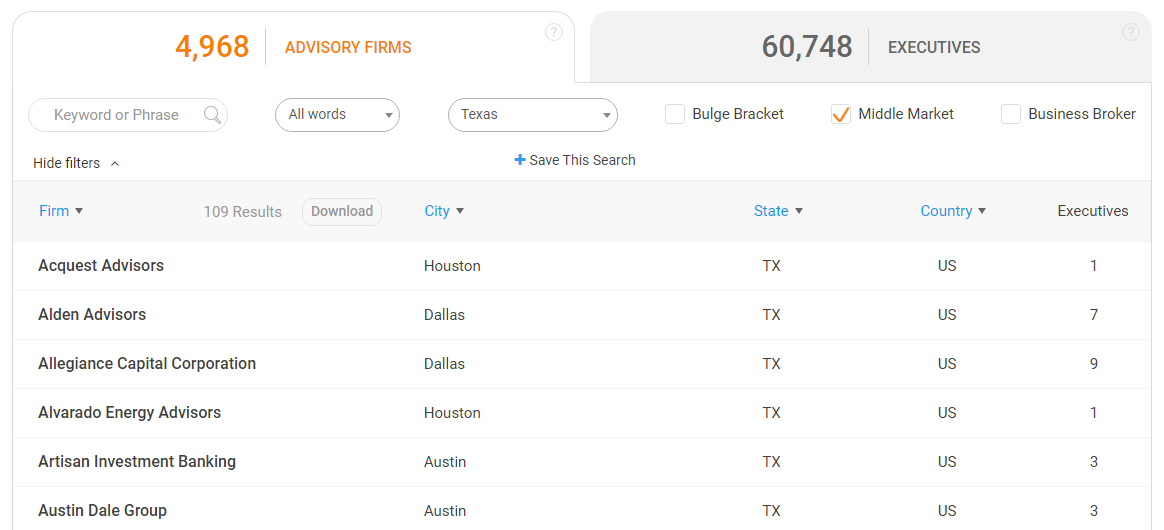Sort by State column arrow

799,211
